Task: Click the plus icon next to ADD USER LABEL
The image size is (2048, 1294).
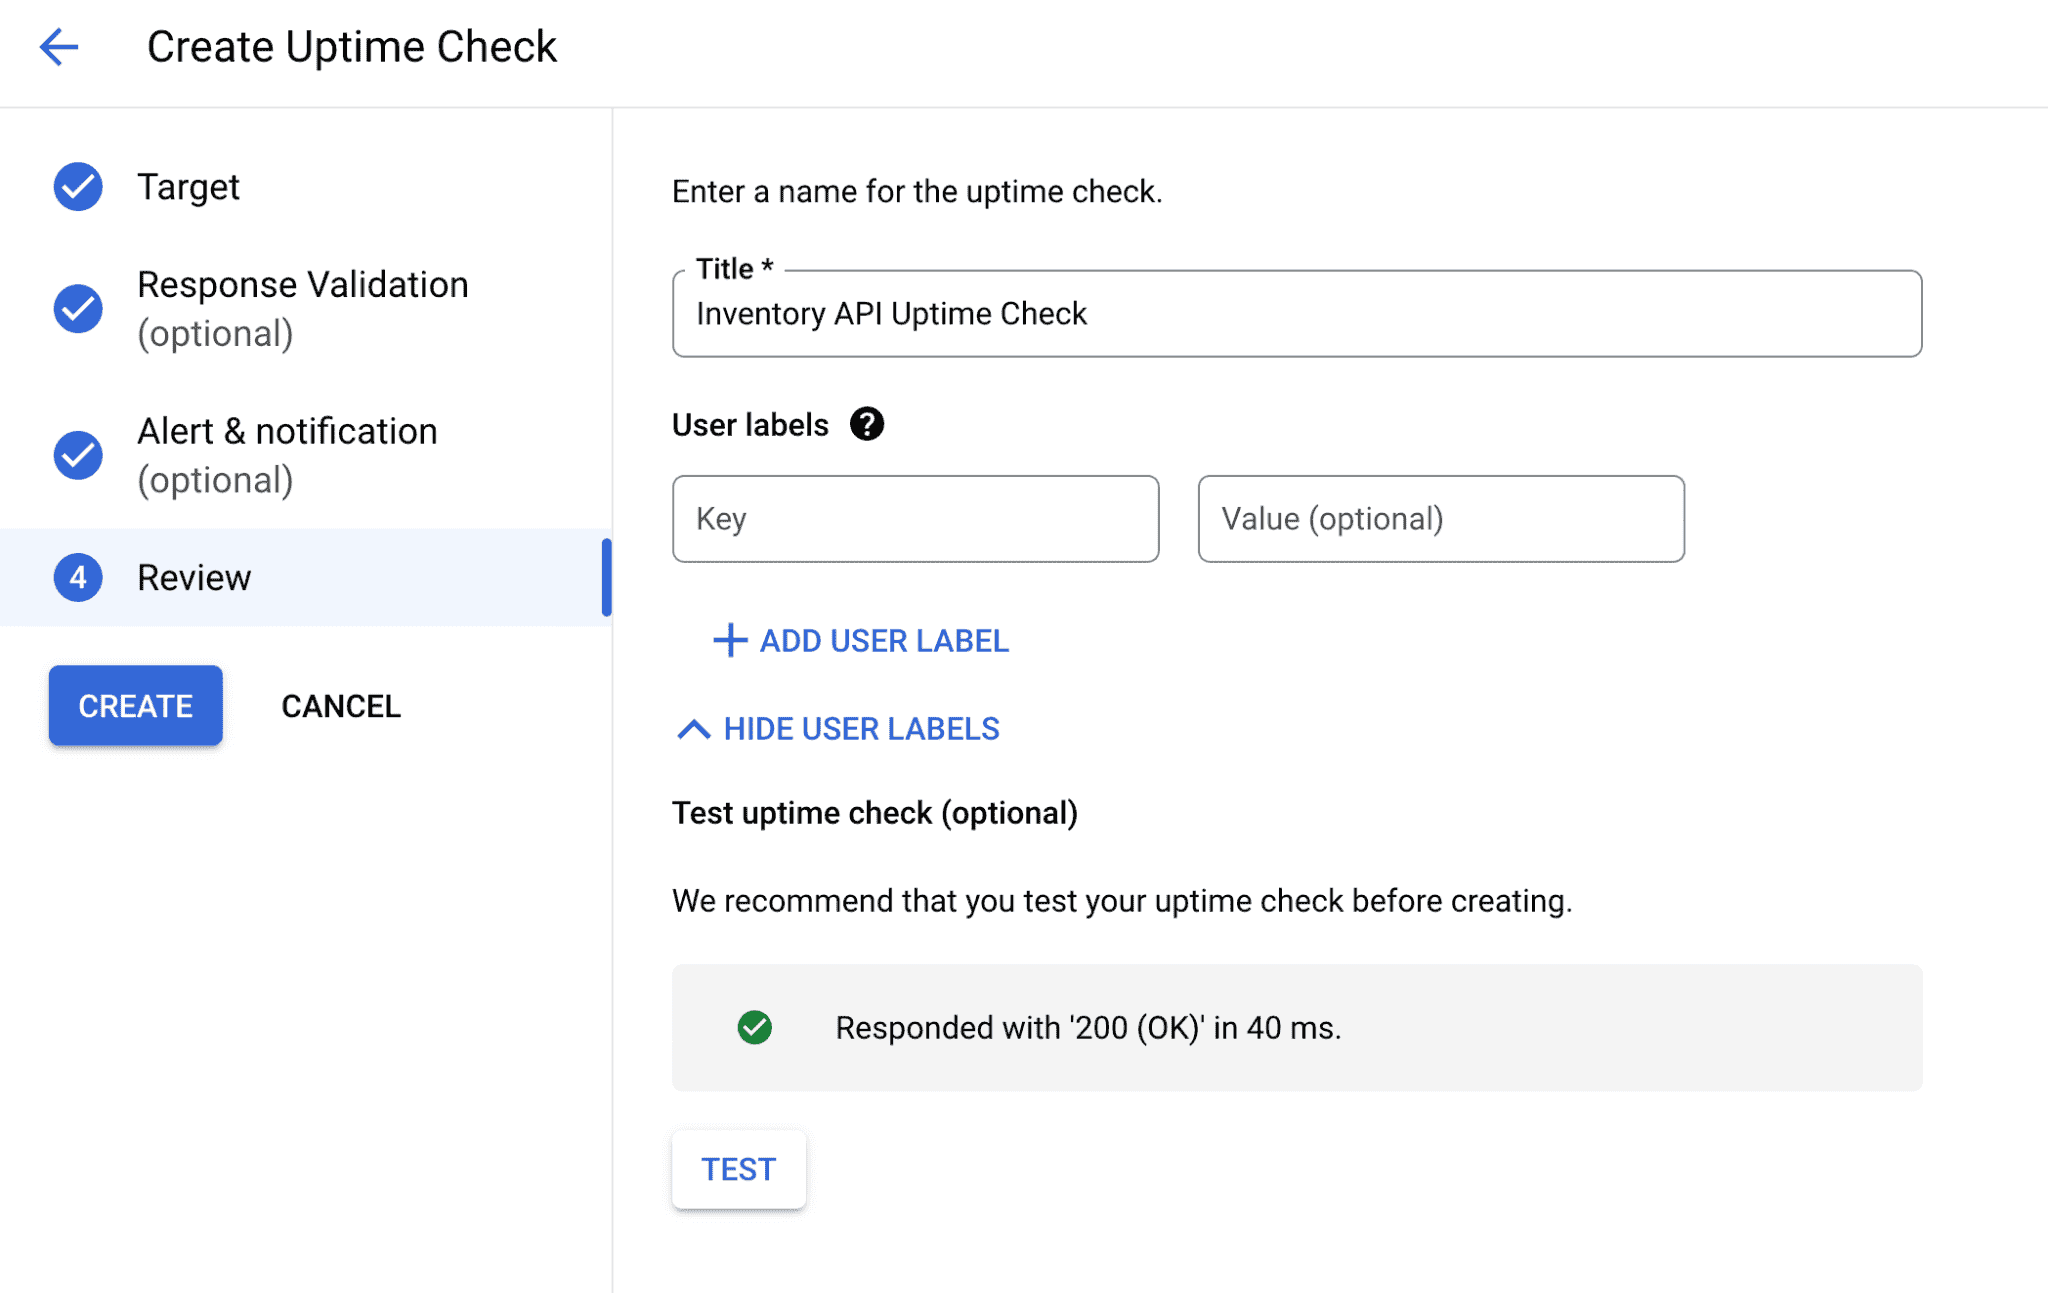Action: 728,640
